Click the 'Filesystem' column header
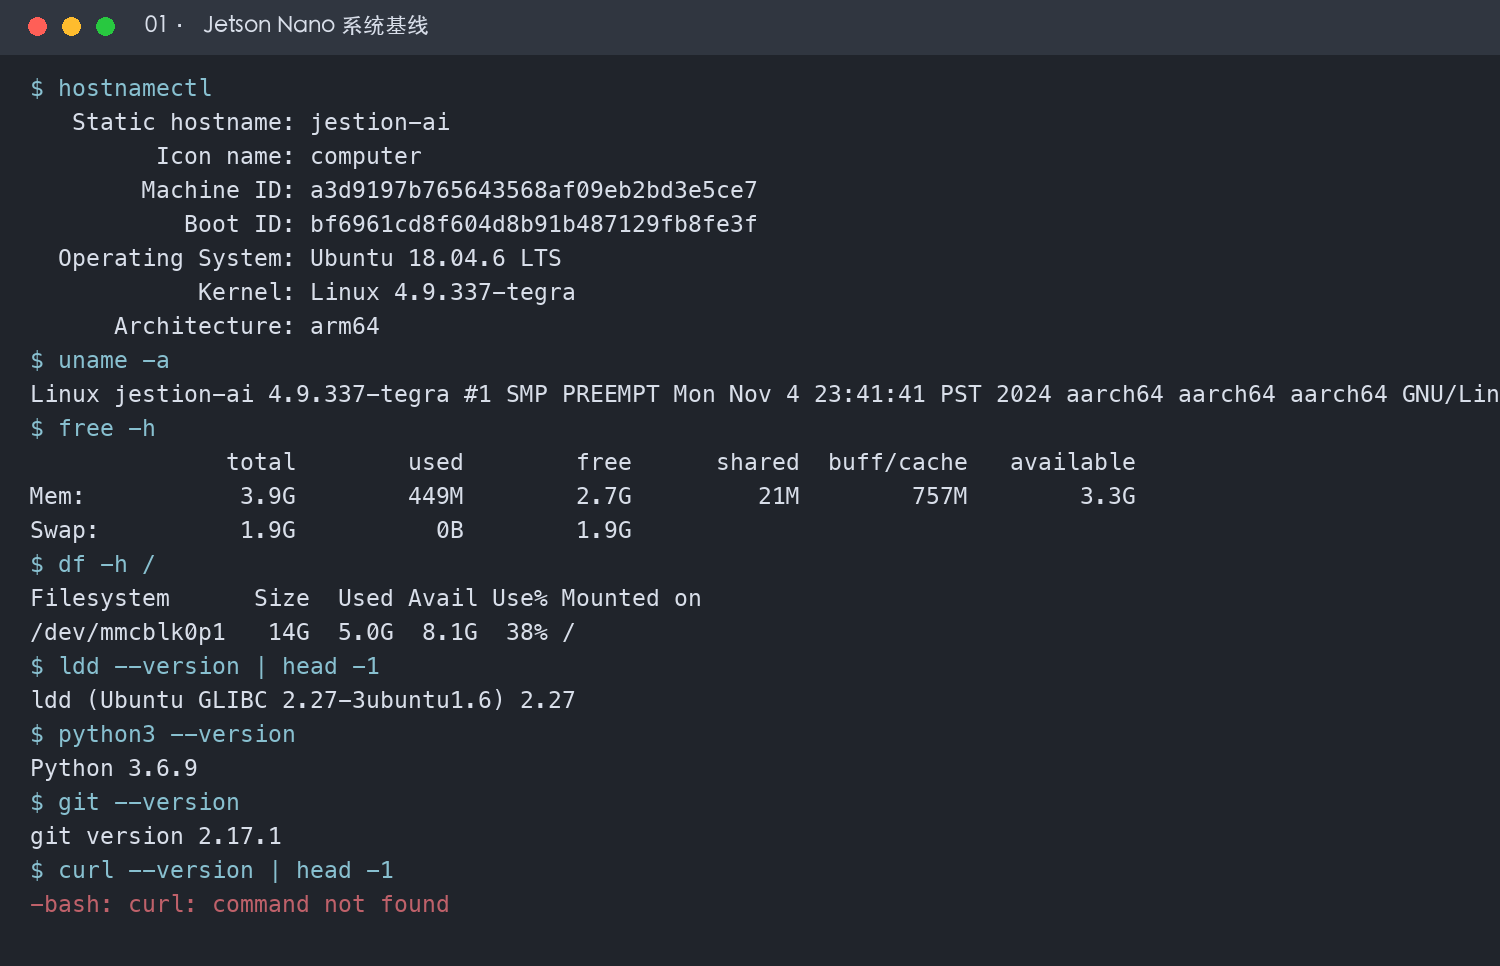 100,598
